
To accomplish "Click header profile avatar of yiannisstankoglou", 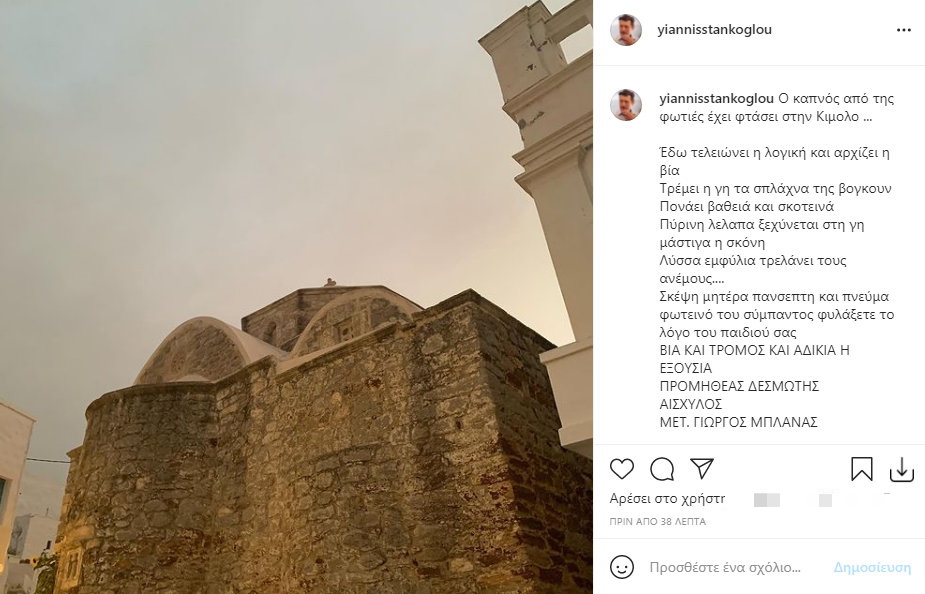I will click(x=626, y=30).
